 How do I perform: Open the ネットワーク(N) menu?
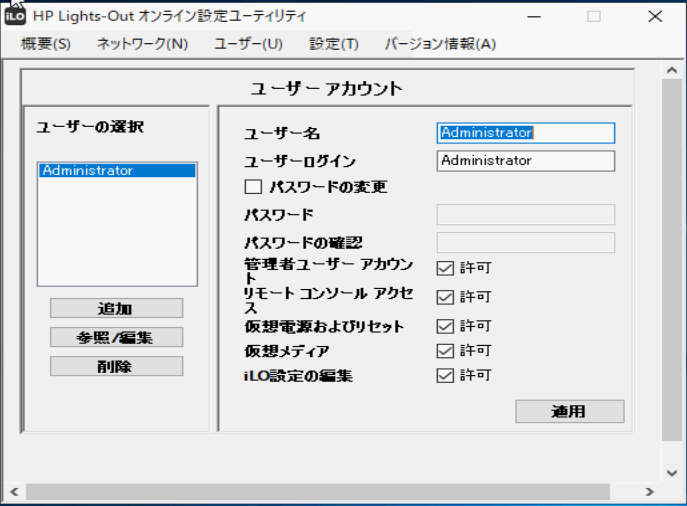142,44
